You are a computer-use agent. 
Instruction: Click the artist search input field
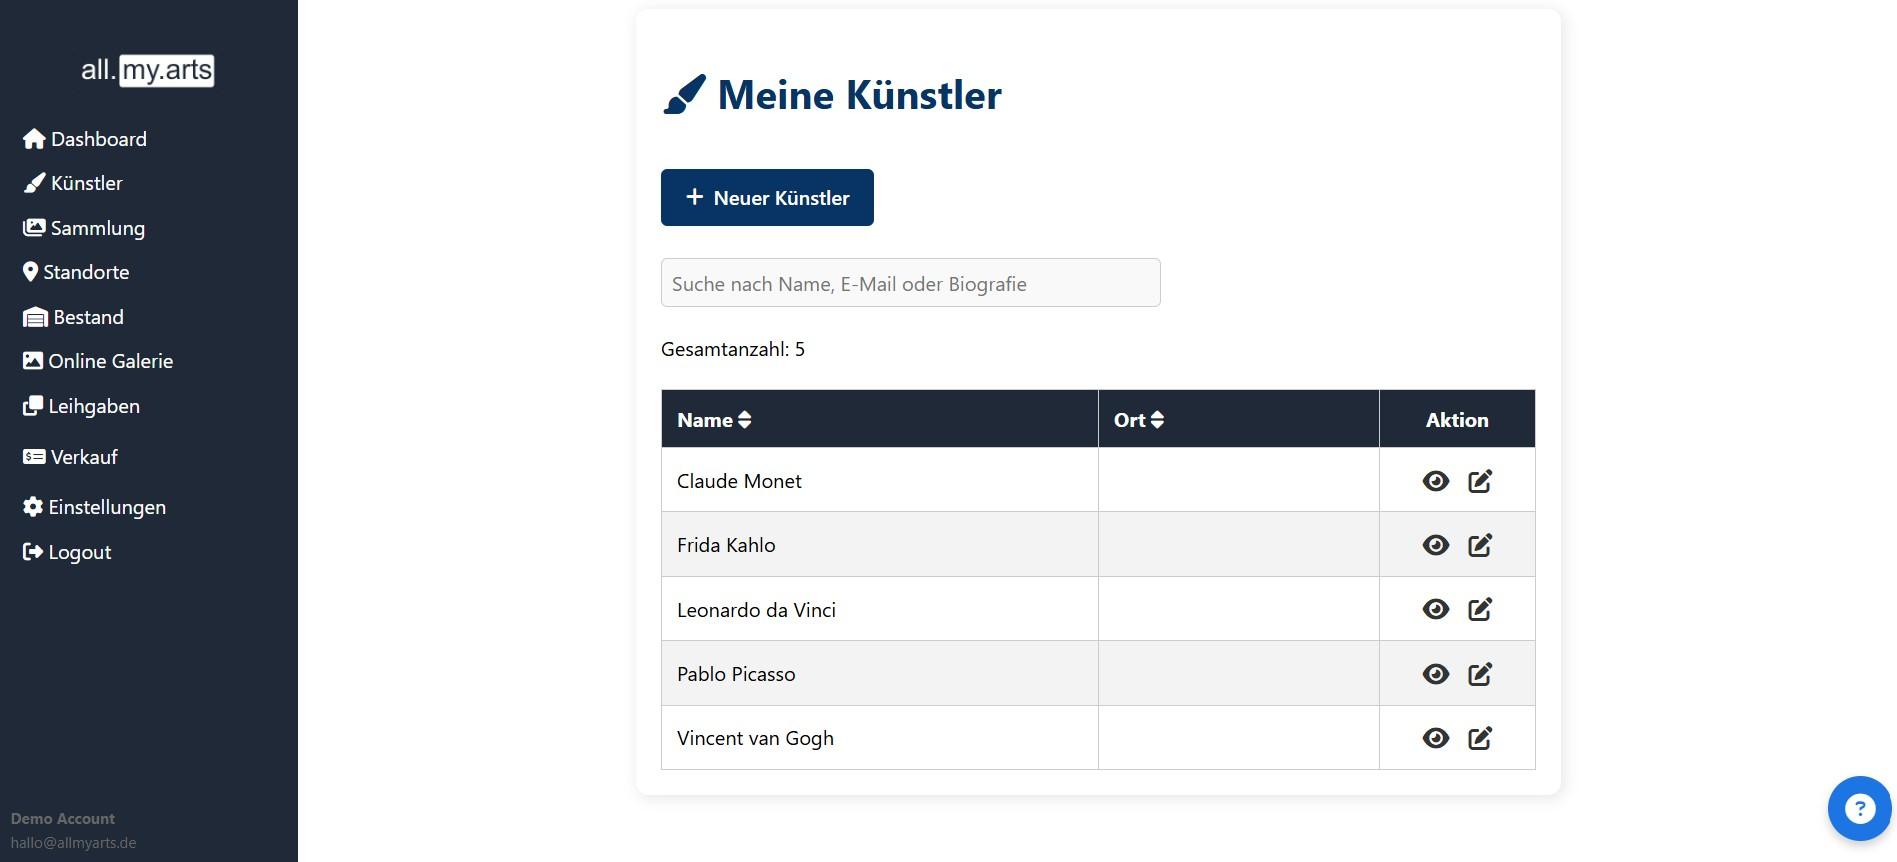point(909,283)
